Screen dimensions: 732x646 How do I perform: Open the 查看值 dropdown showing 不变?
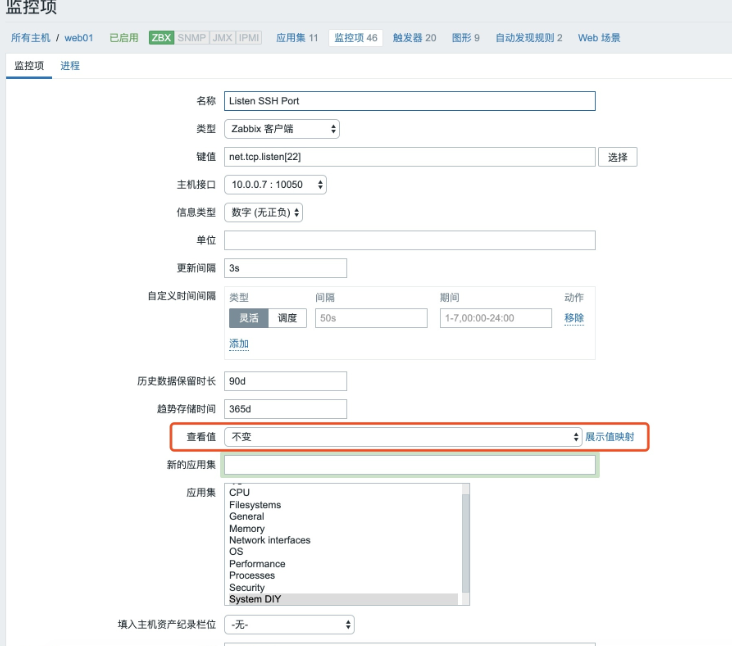coord(403,437)
